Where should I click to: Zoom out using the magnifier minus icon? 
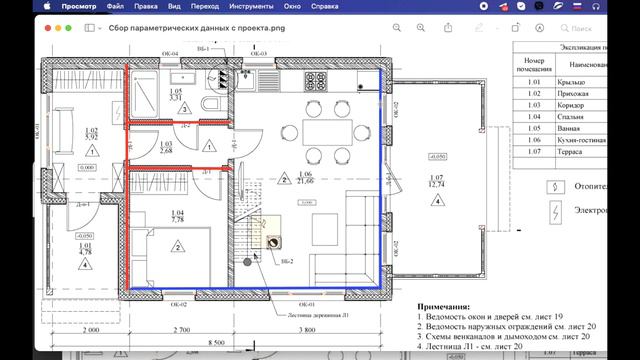point(397,28)
